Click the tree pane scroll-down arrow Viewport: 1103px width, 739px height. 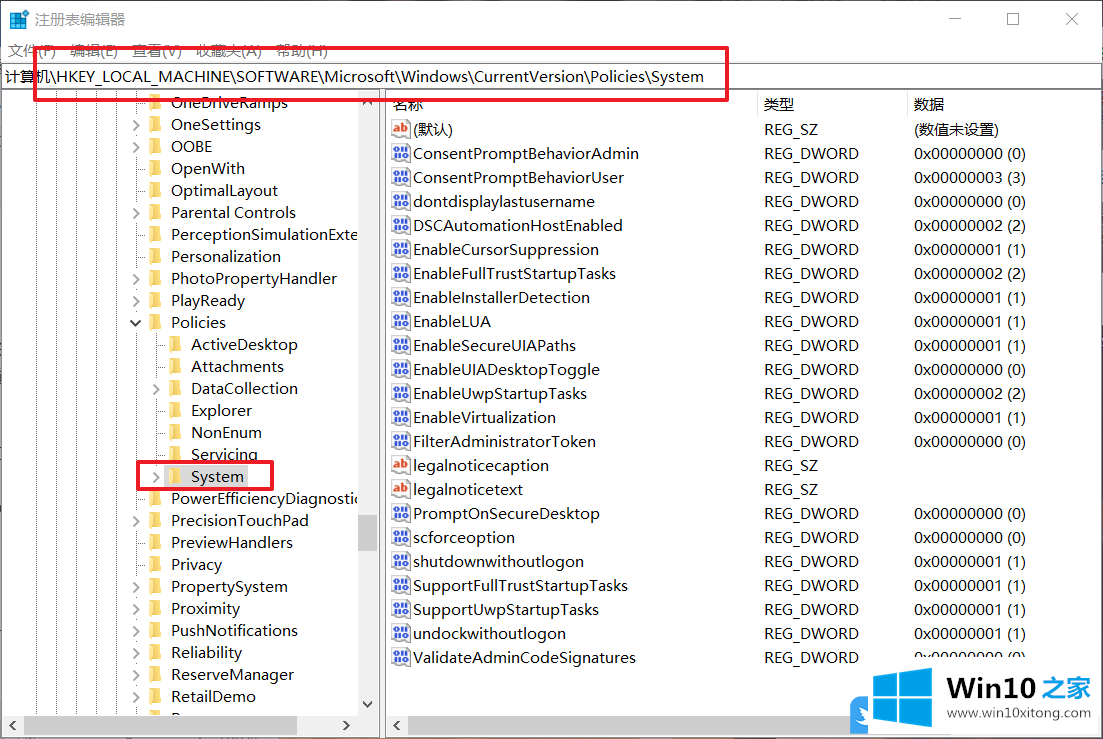coord(367,704)
